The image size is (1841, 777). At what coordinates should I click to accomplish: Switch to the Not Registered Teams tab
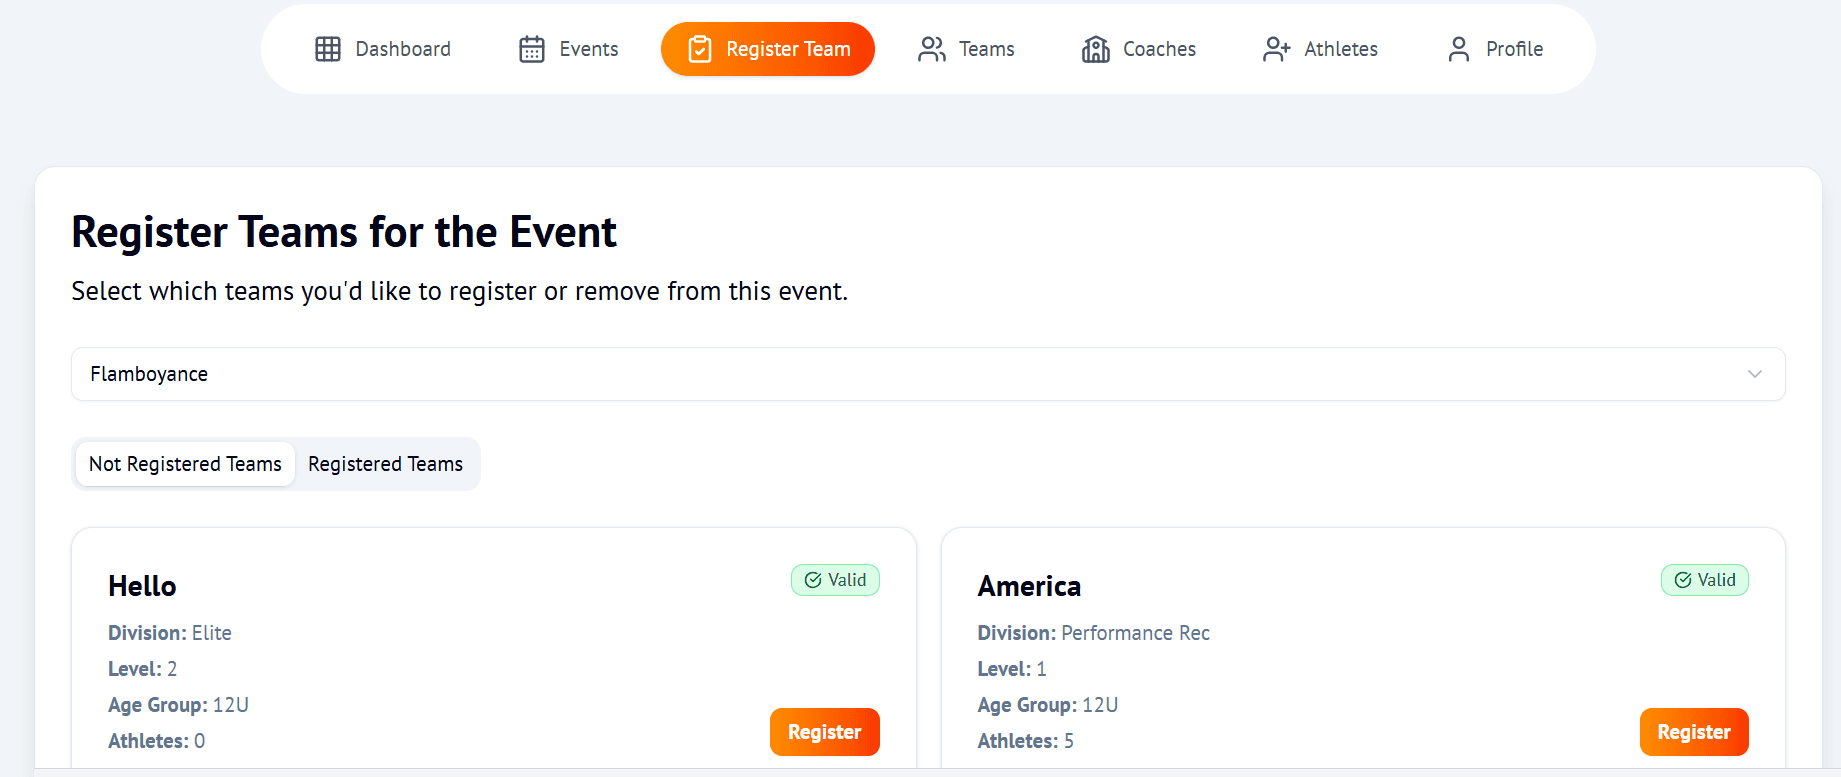[185, 464]
